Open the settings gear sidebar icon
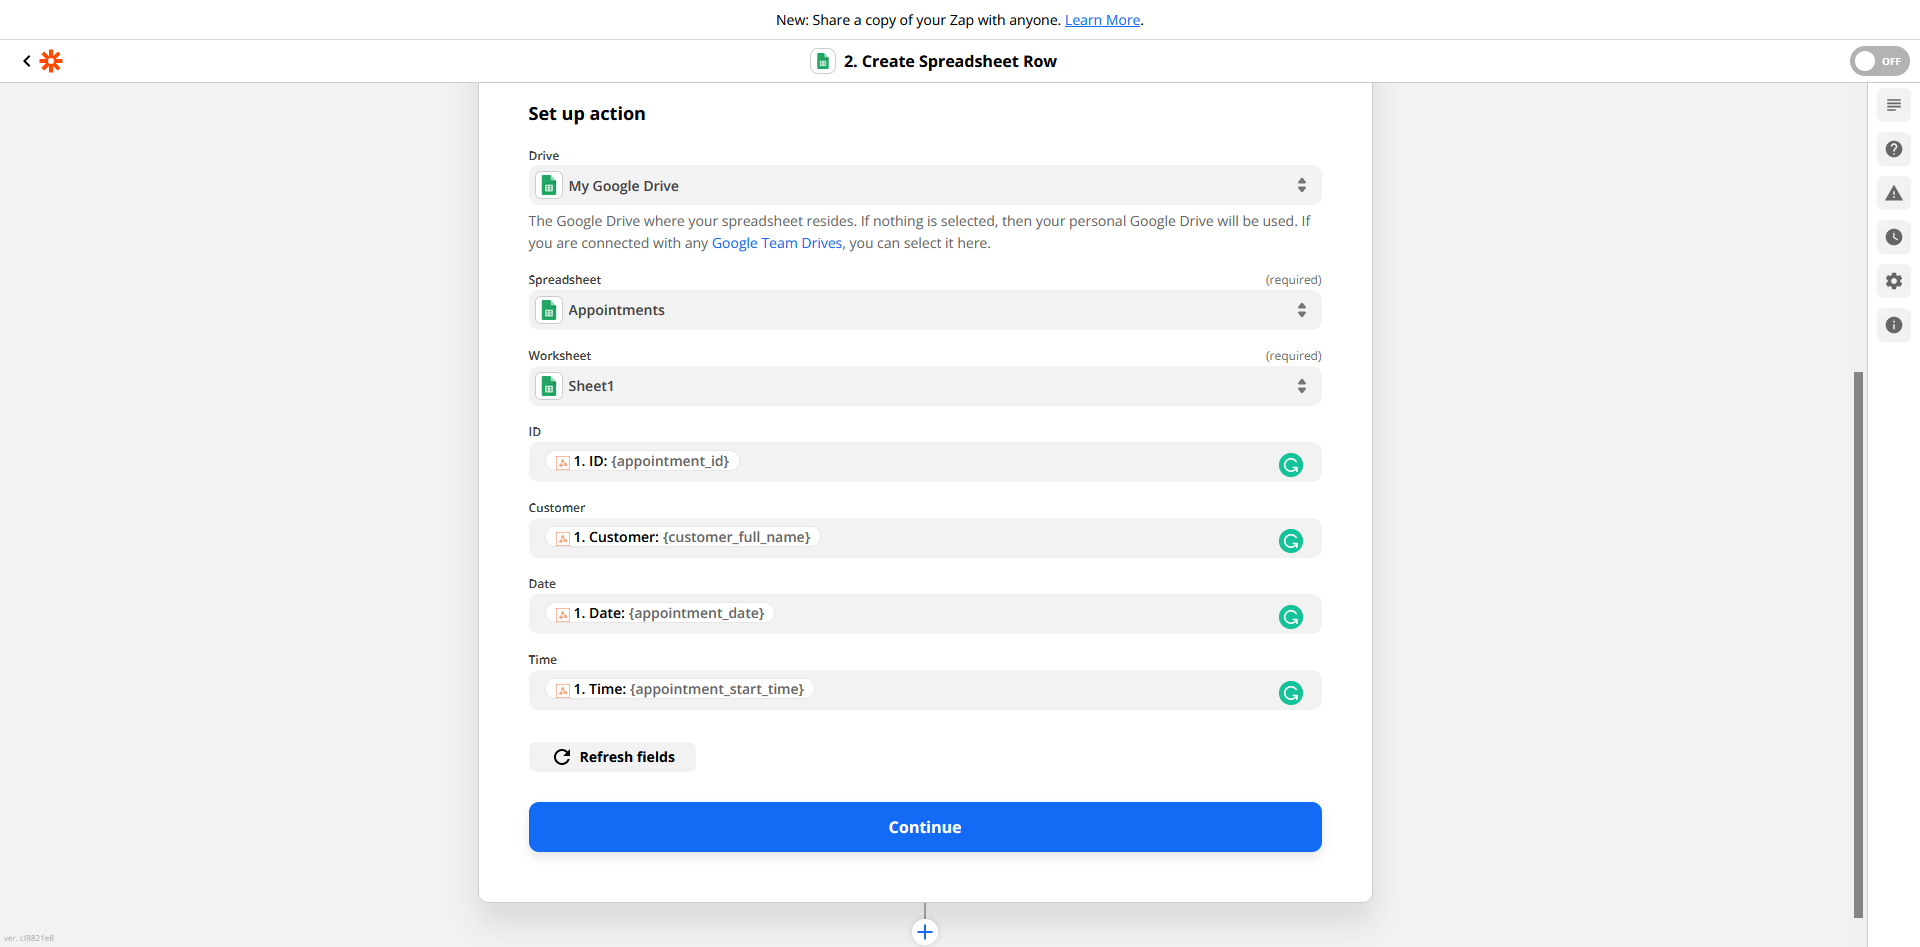1920x947 pixels. (x=1894, y=281)
